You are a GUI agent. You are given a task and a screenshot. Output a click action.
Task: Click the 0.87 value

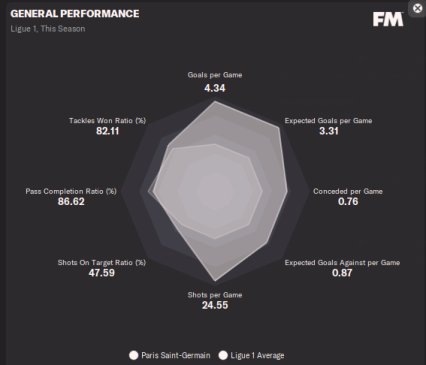click(x=342, y=273)
